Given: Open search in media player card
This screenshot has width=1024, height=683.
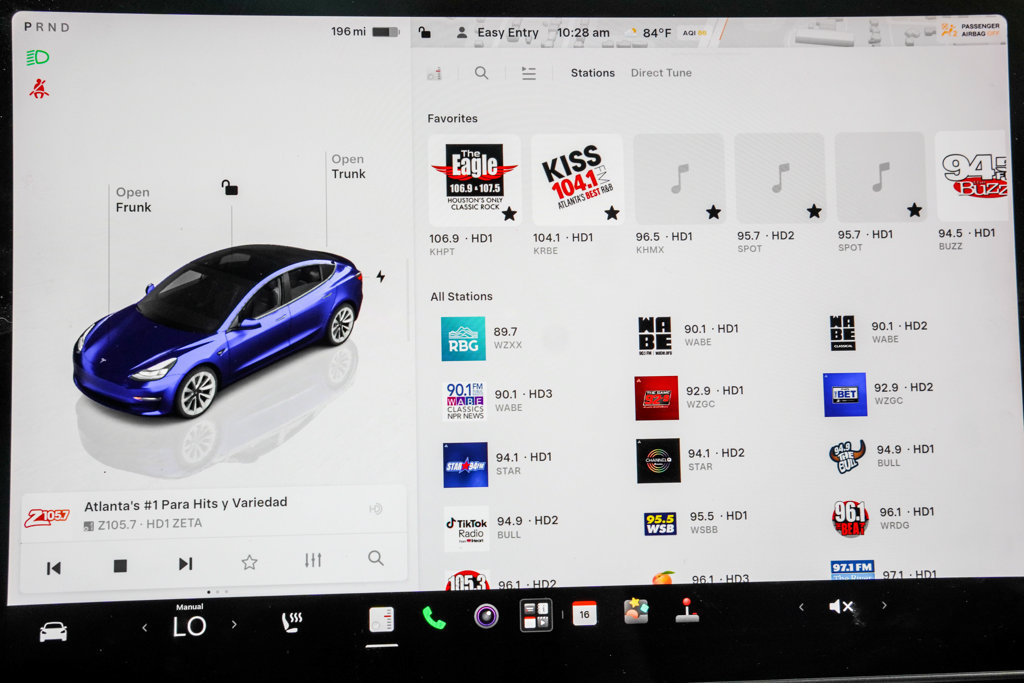Looking at the screenshot, I should point(376,558).
